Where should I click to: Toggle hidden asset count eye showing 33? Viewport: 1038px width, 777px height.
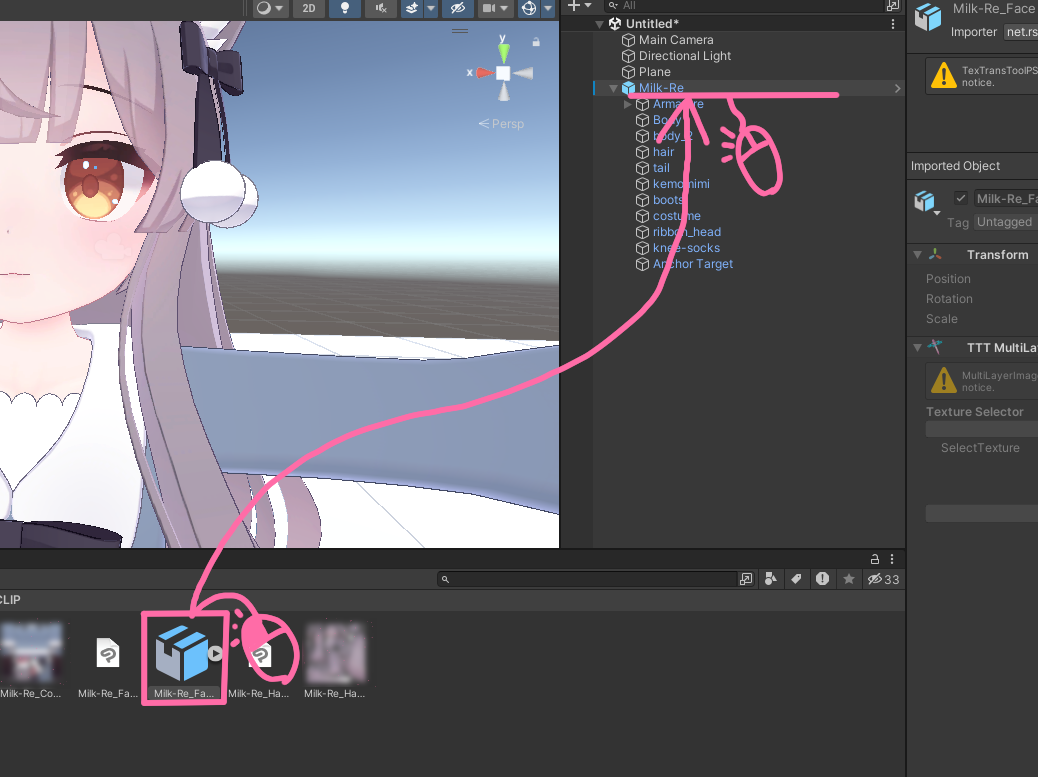tap(878, 579)
